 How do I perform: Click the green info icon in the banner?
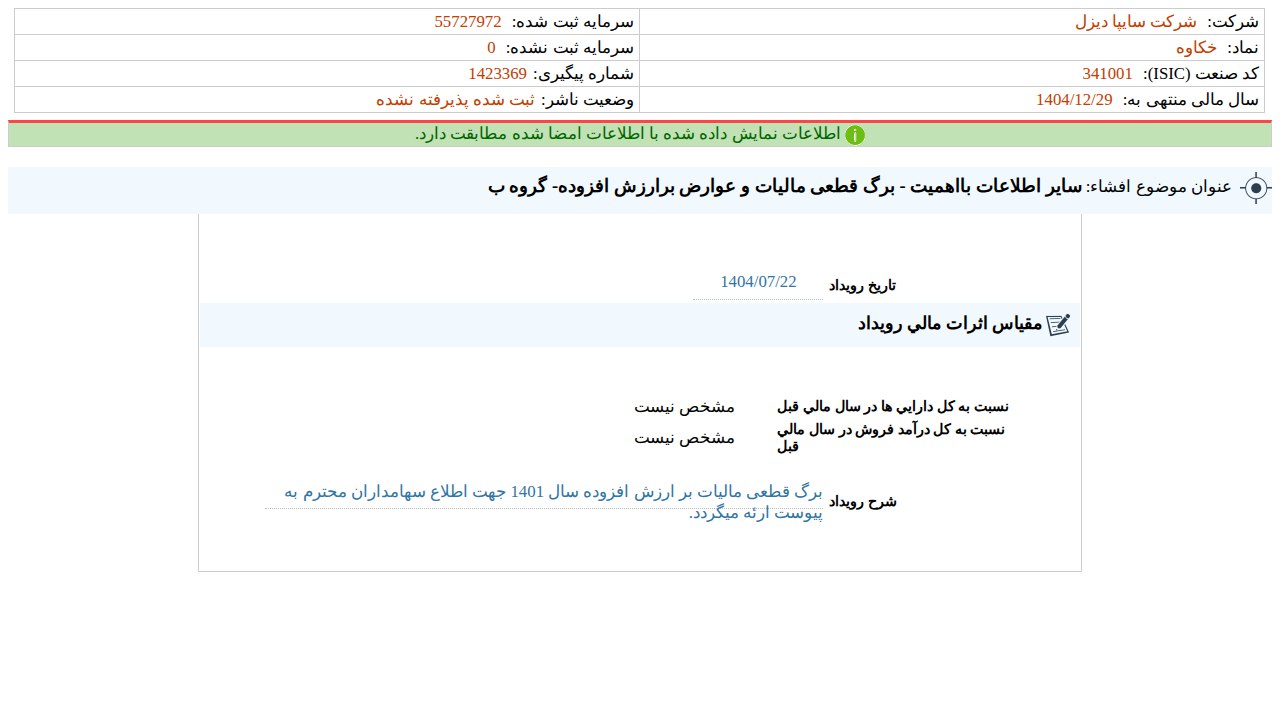[855, 135]
